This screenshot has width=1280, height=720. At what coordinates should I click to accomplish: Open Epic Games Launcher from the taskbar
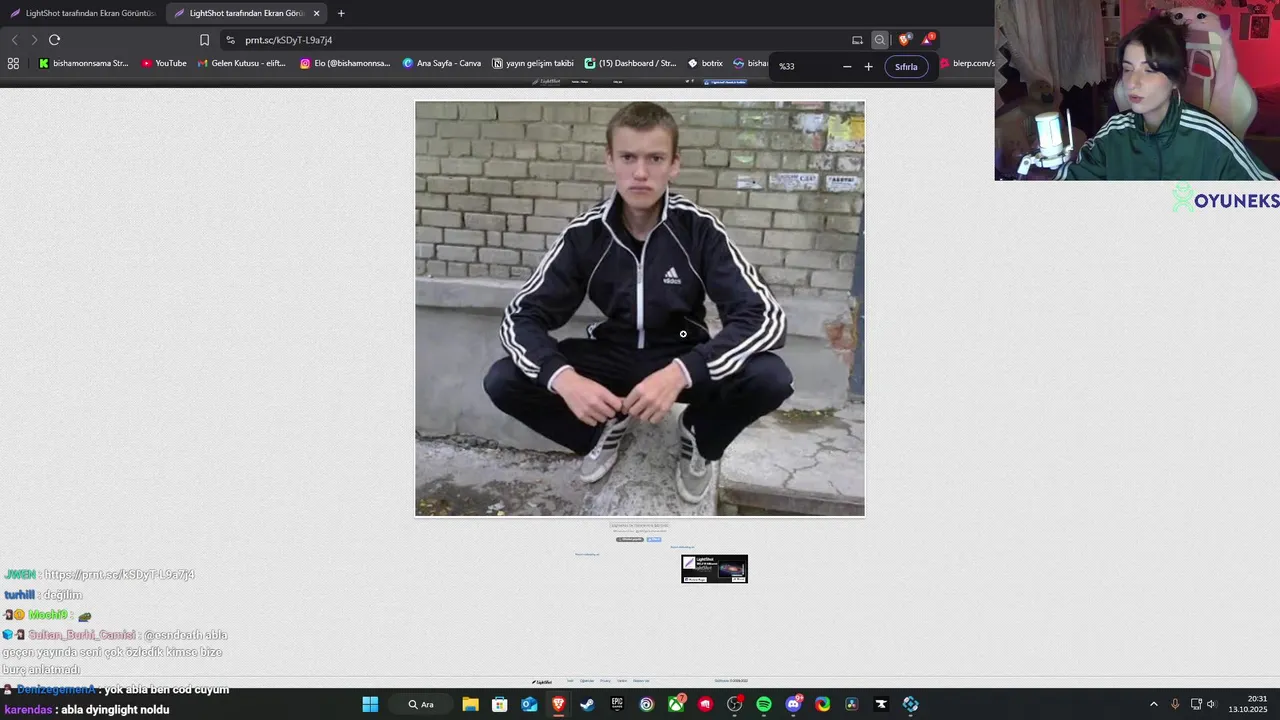click(x=617, y=704)
